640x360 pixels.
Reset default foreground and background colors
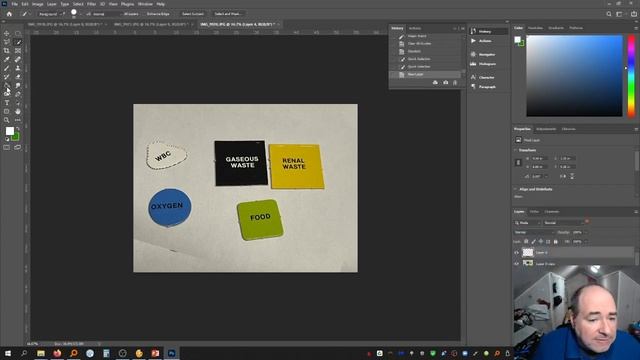point(7,140)
